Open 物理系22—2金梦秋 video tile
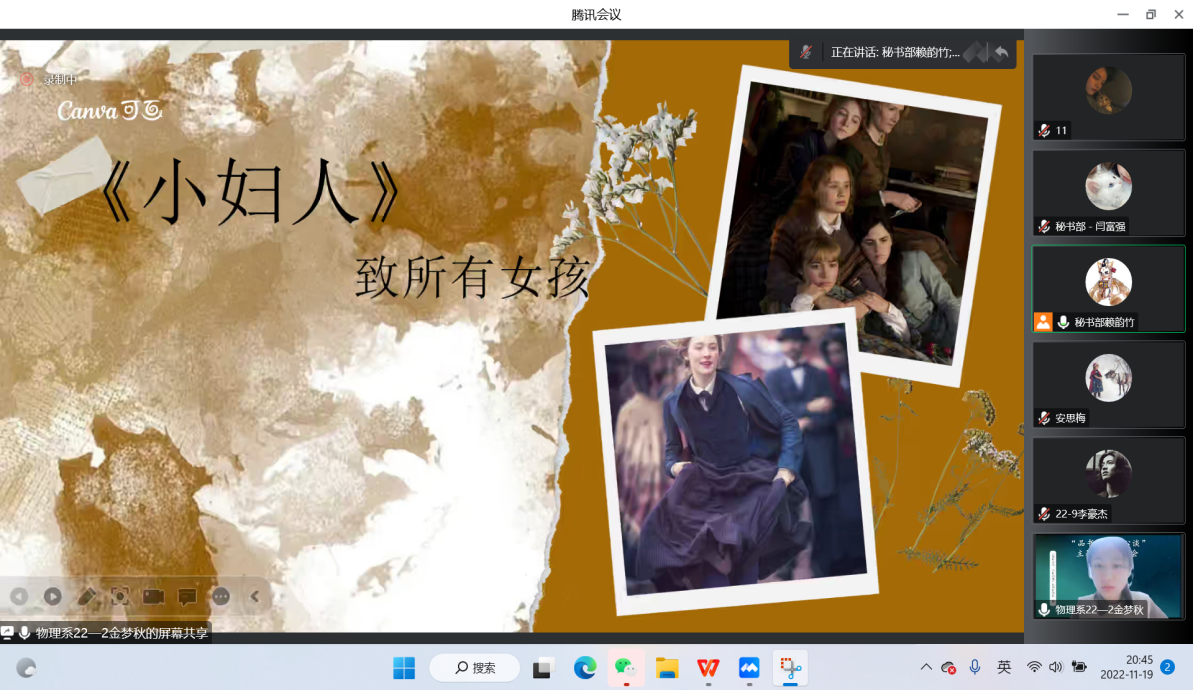Screen dimensions: 1193x690 coord(1108,576)
